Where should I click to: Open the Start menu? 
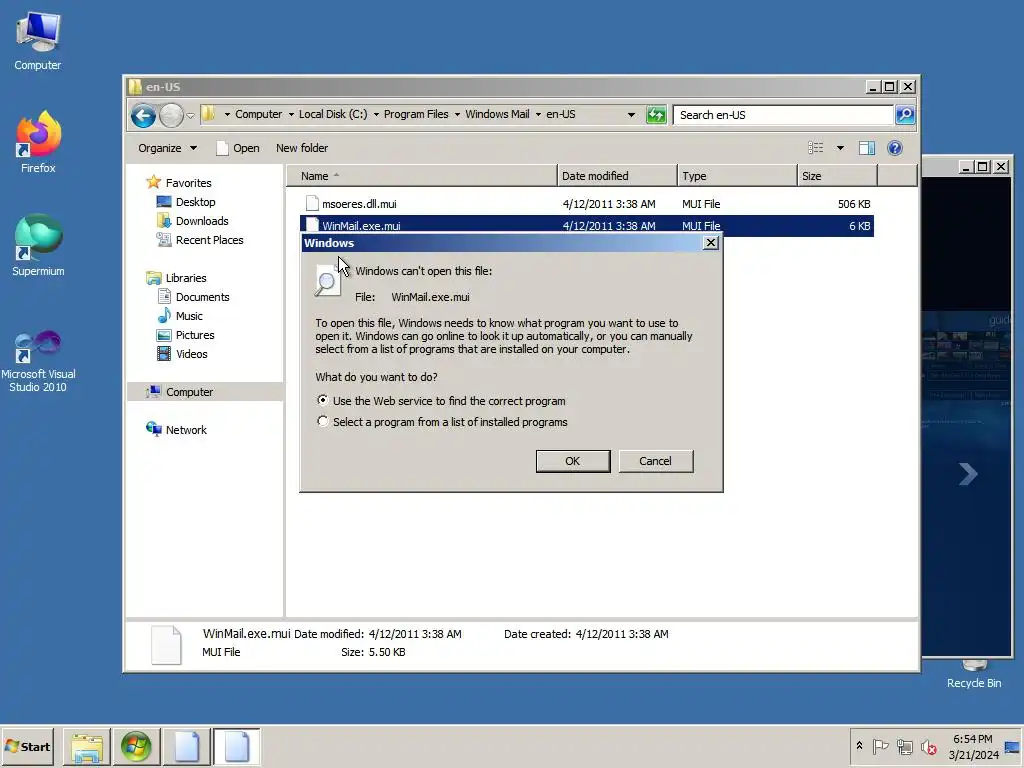28,746
